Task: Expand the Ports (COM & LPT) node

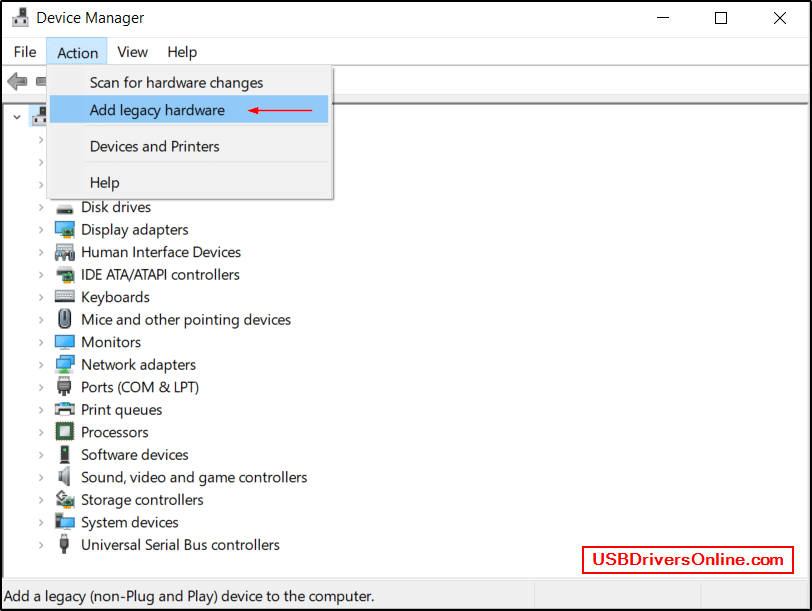Action: (x=41, y=387)
